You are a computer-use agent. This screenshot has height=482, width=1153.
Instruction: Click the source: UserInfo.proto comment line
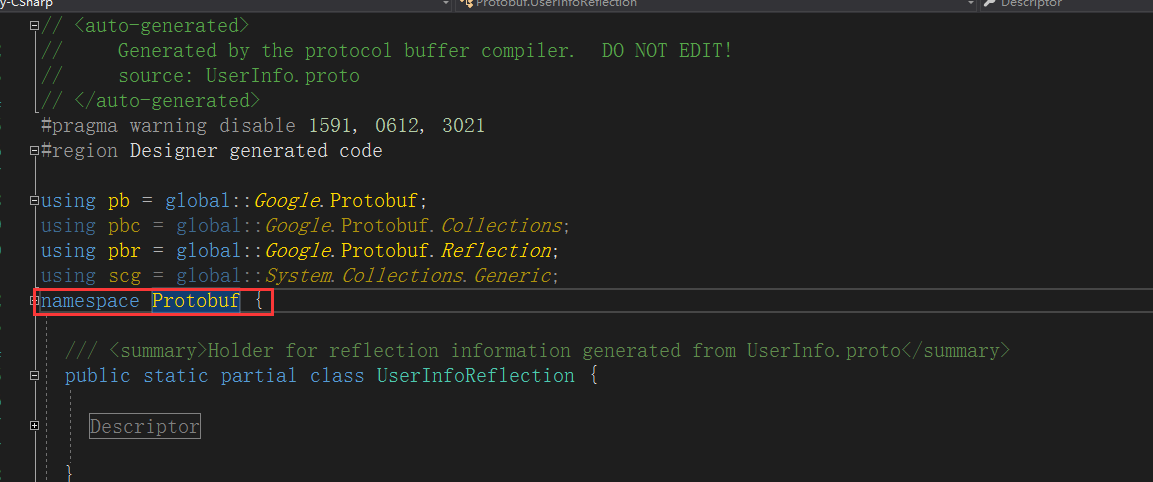tap(238, 76)
